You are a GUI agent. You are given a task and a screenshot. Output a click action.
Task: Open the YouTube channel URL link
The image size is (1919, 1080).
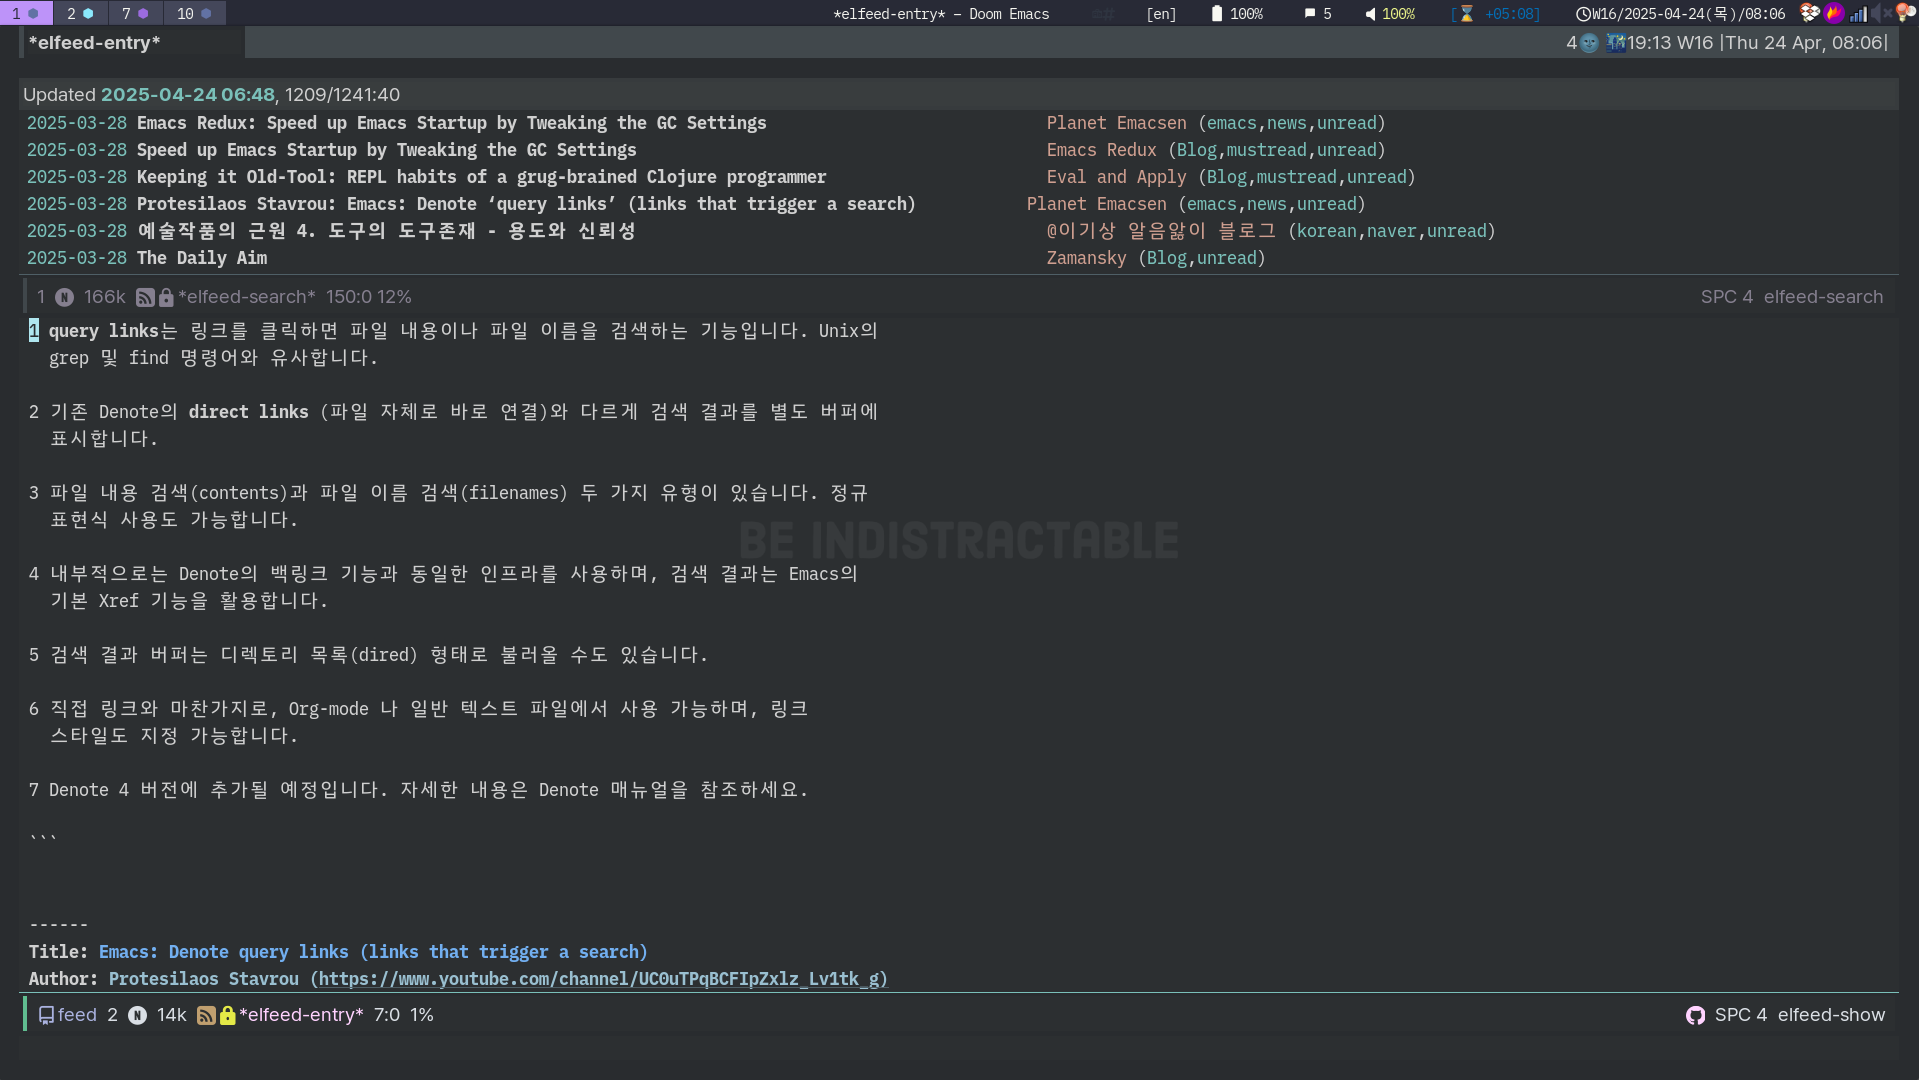[599, 979]
